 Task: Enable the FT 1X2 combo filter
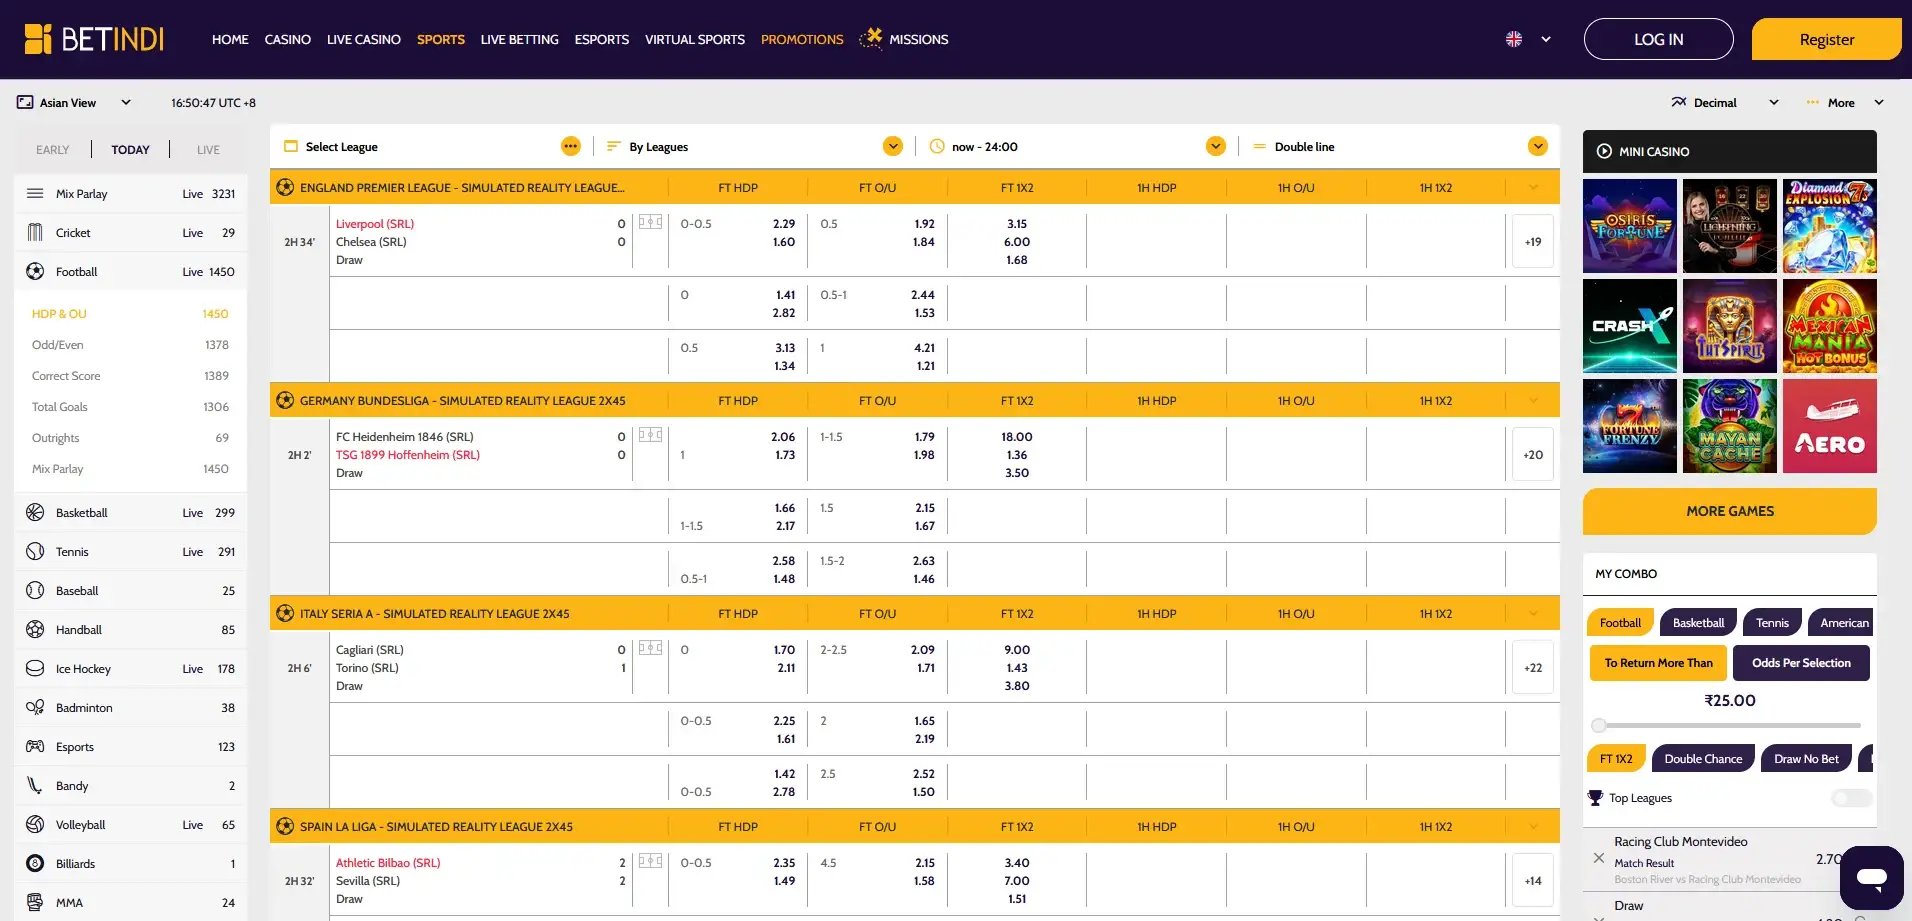pyautogui.click(x=1615, y=759)
